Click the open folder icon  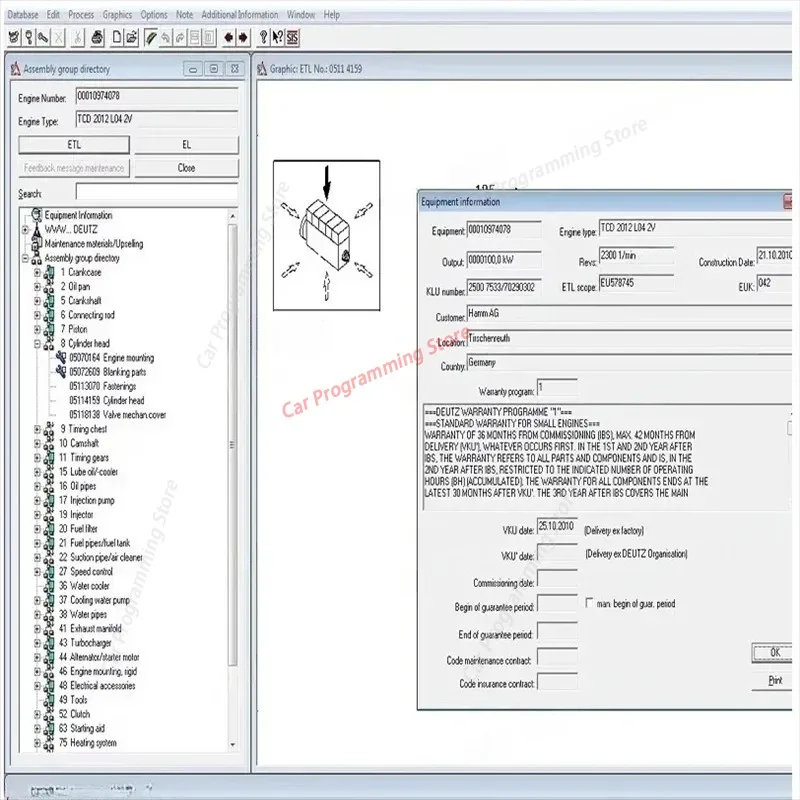point(132,37)
